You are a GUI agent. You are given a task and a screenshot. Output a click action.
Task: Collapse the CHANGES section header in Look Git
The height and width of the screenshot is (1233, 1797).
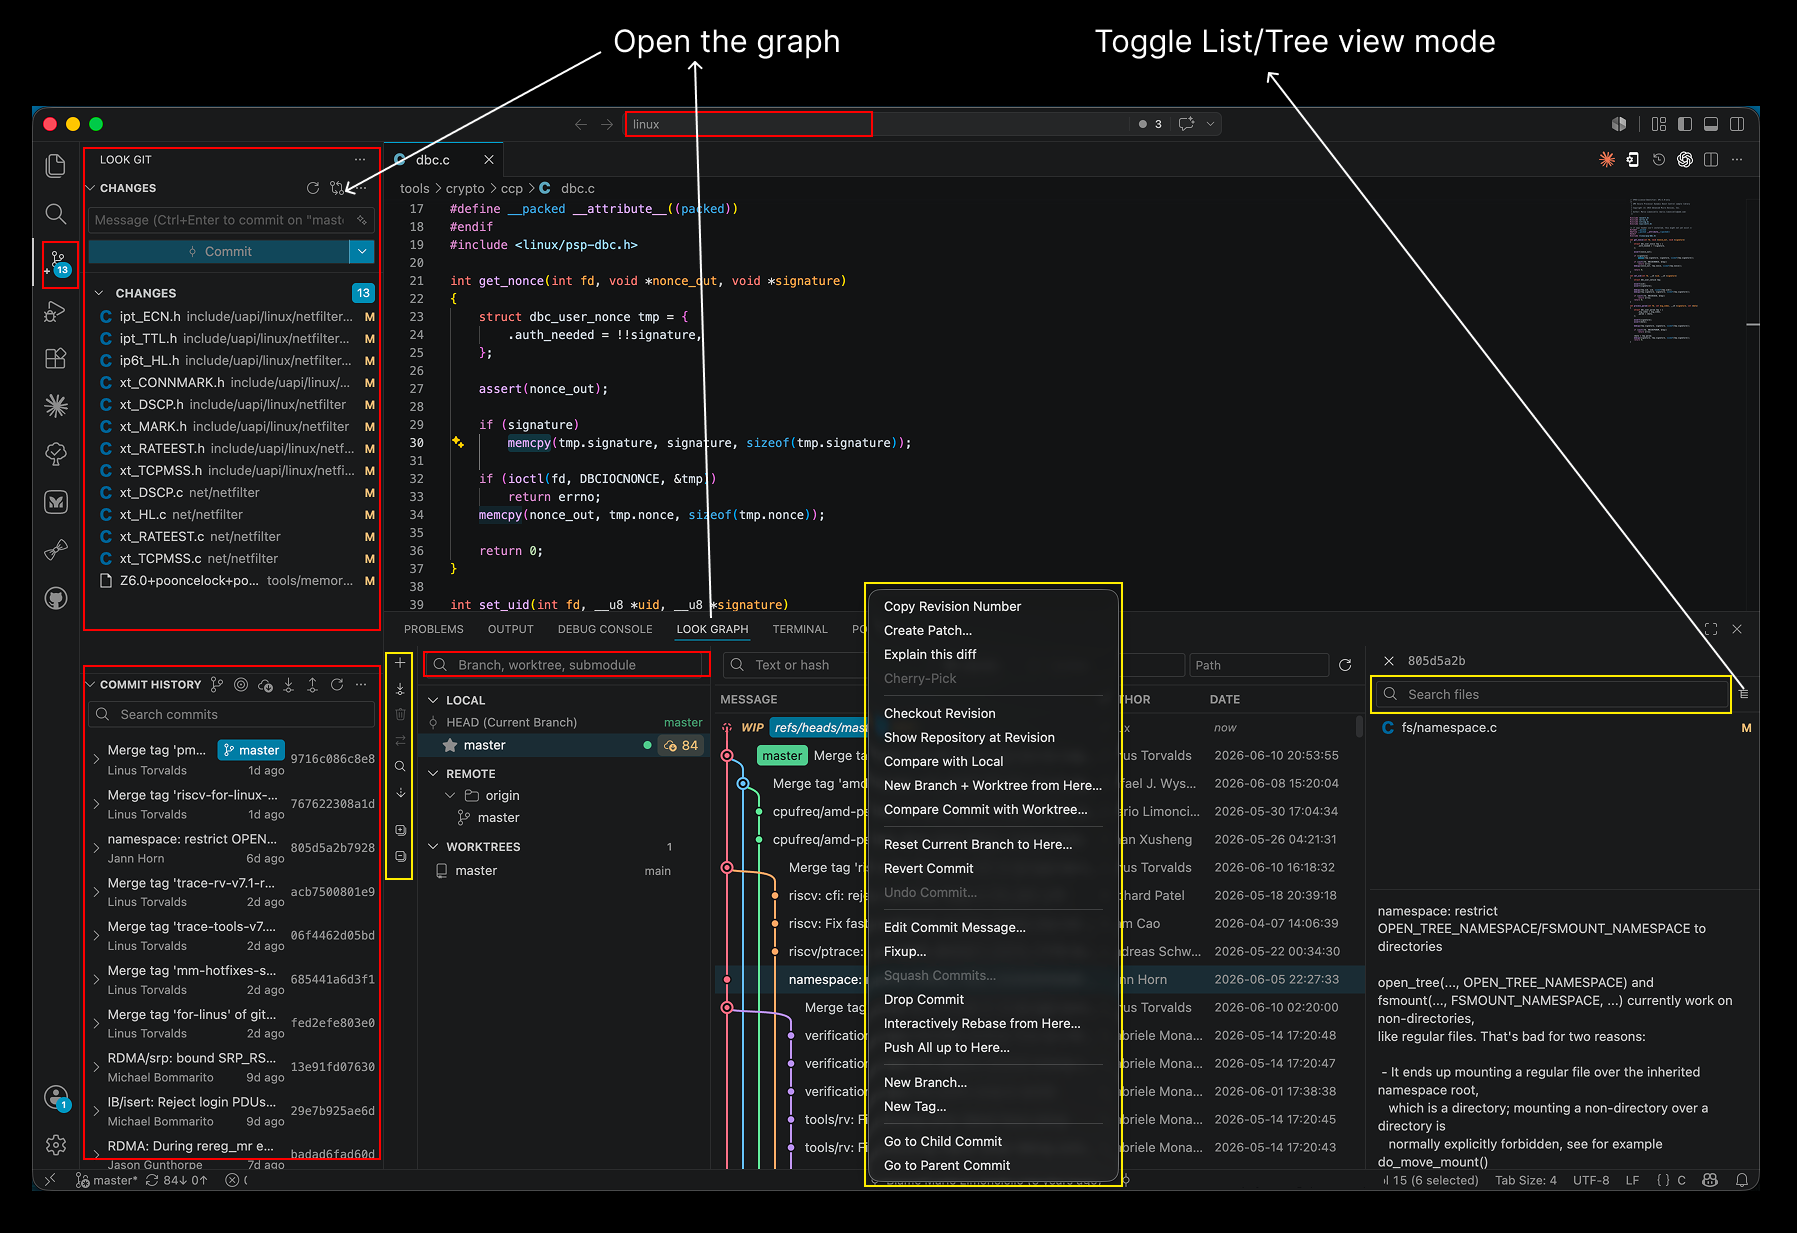coord(91,188)
